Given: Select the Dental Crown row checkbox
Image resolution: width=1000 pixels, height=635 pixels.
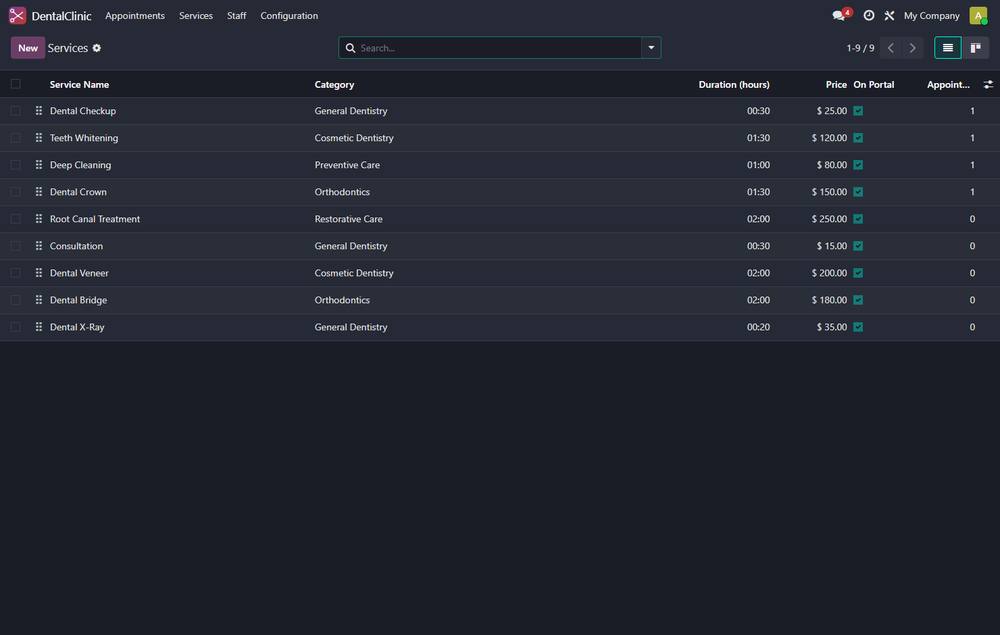Looking at the screenshot, I should pyautogui.click(x=15, y=192).
